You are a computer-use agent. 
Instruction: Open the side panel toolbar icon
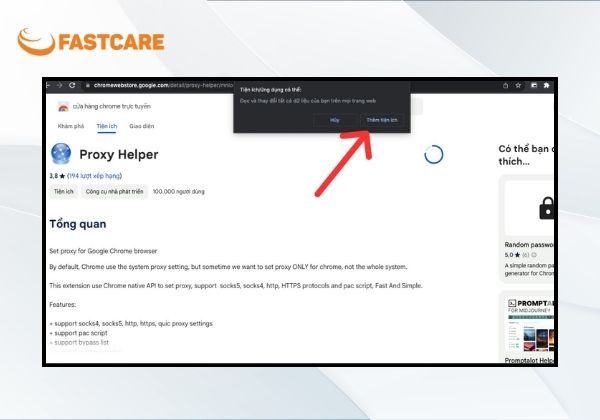534,85
